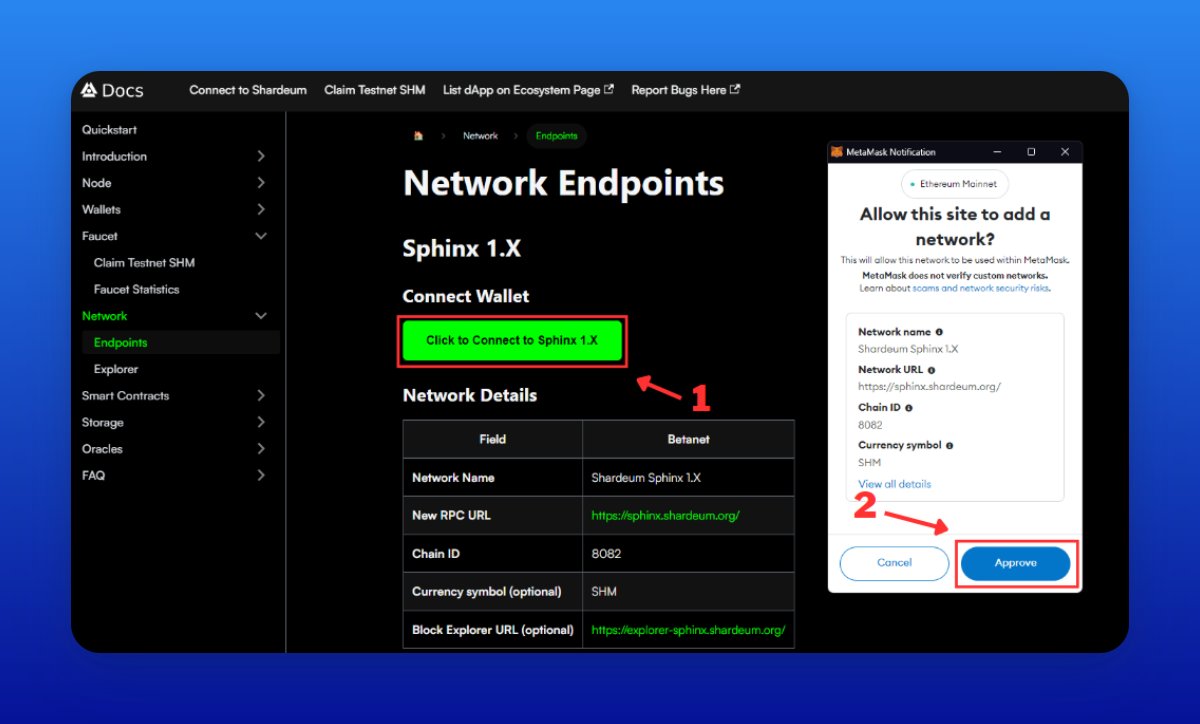Open List dApp on Ecosystem Page link
Screen dimensions: 1200x724
click(528, 90)
